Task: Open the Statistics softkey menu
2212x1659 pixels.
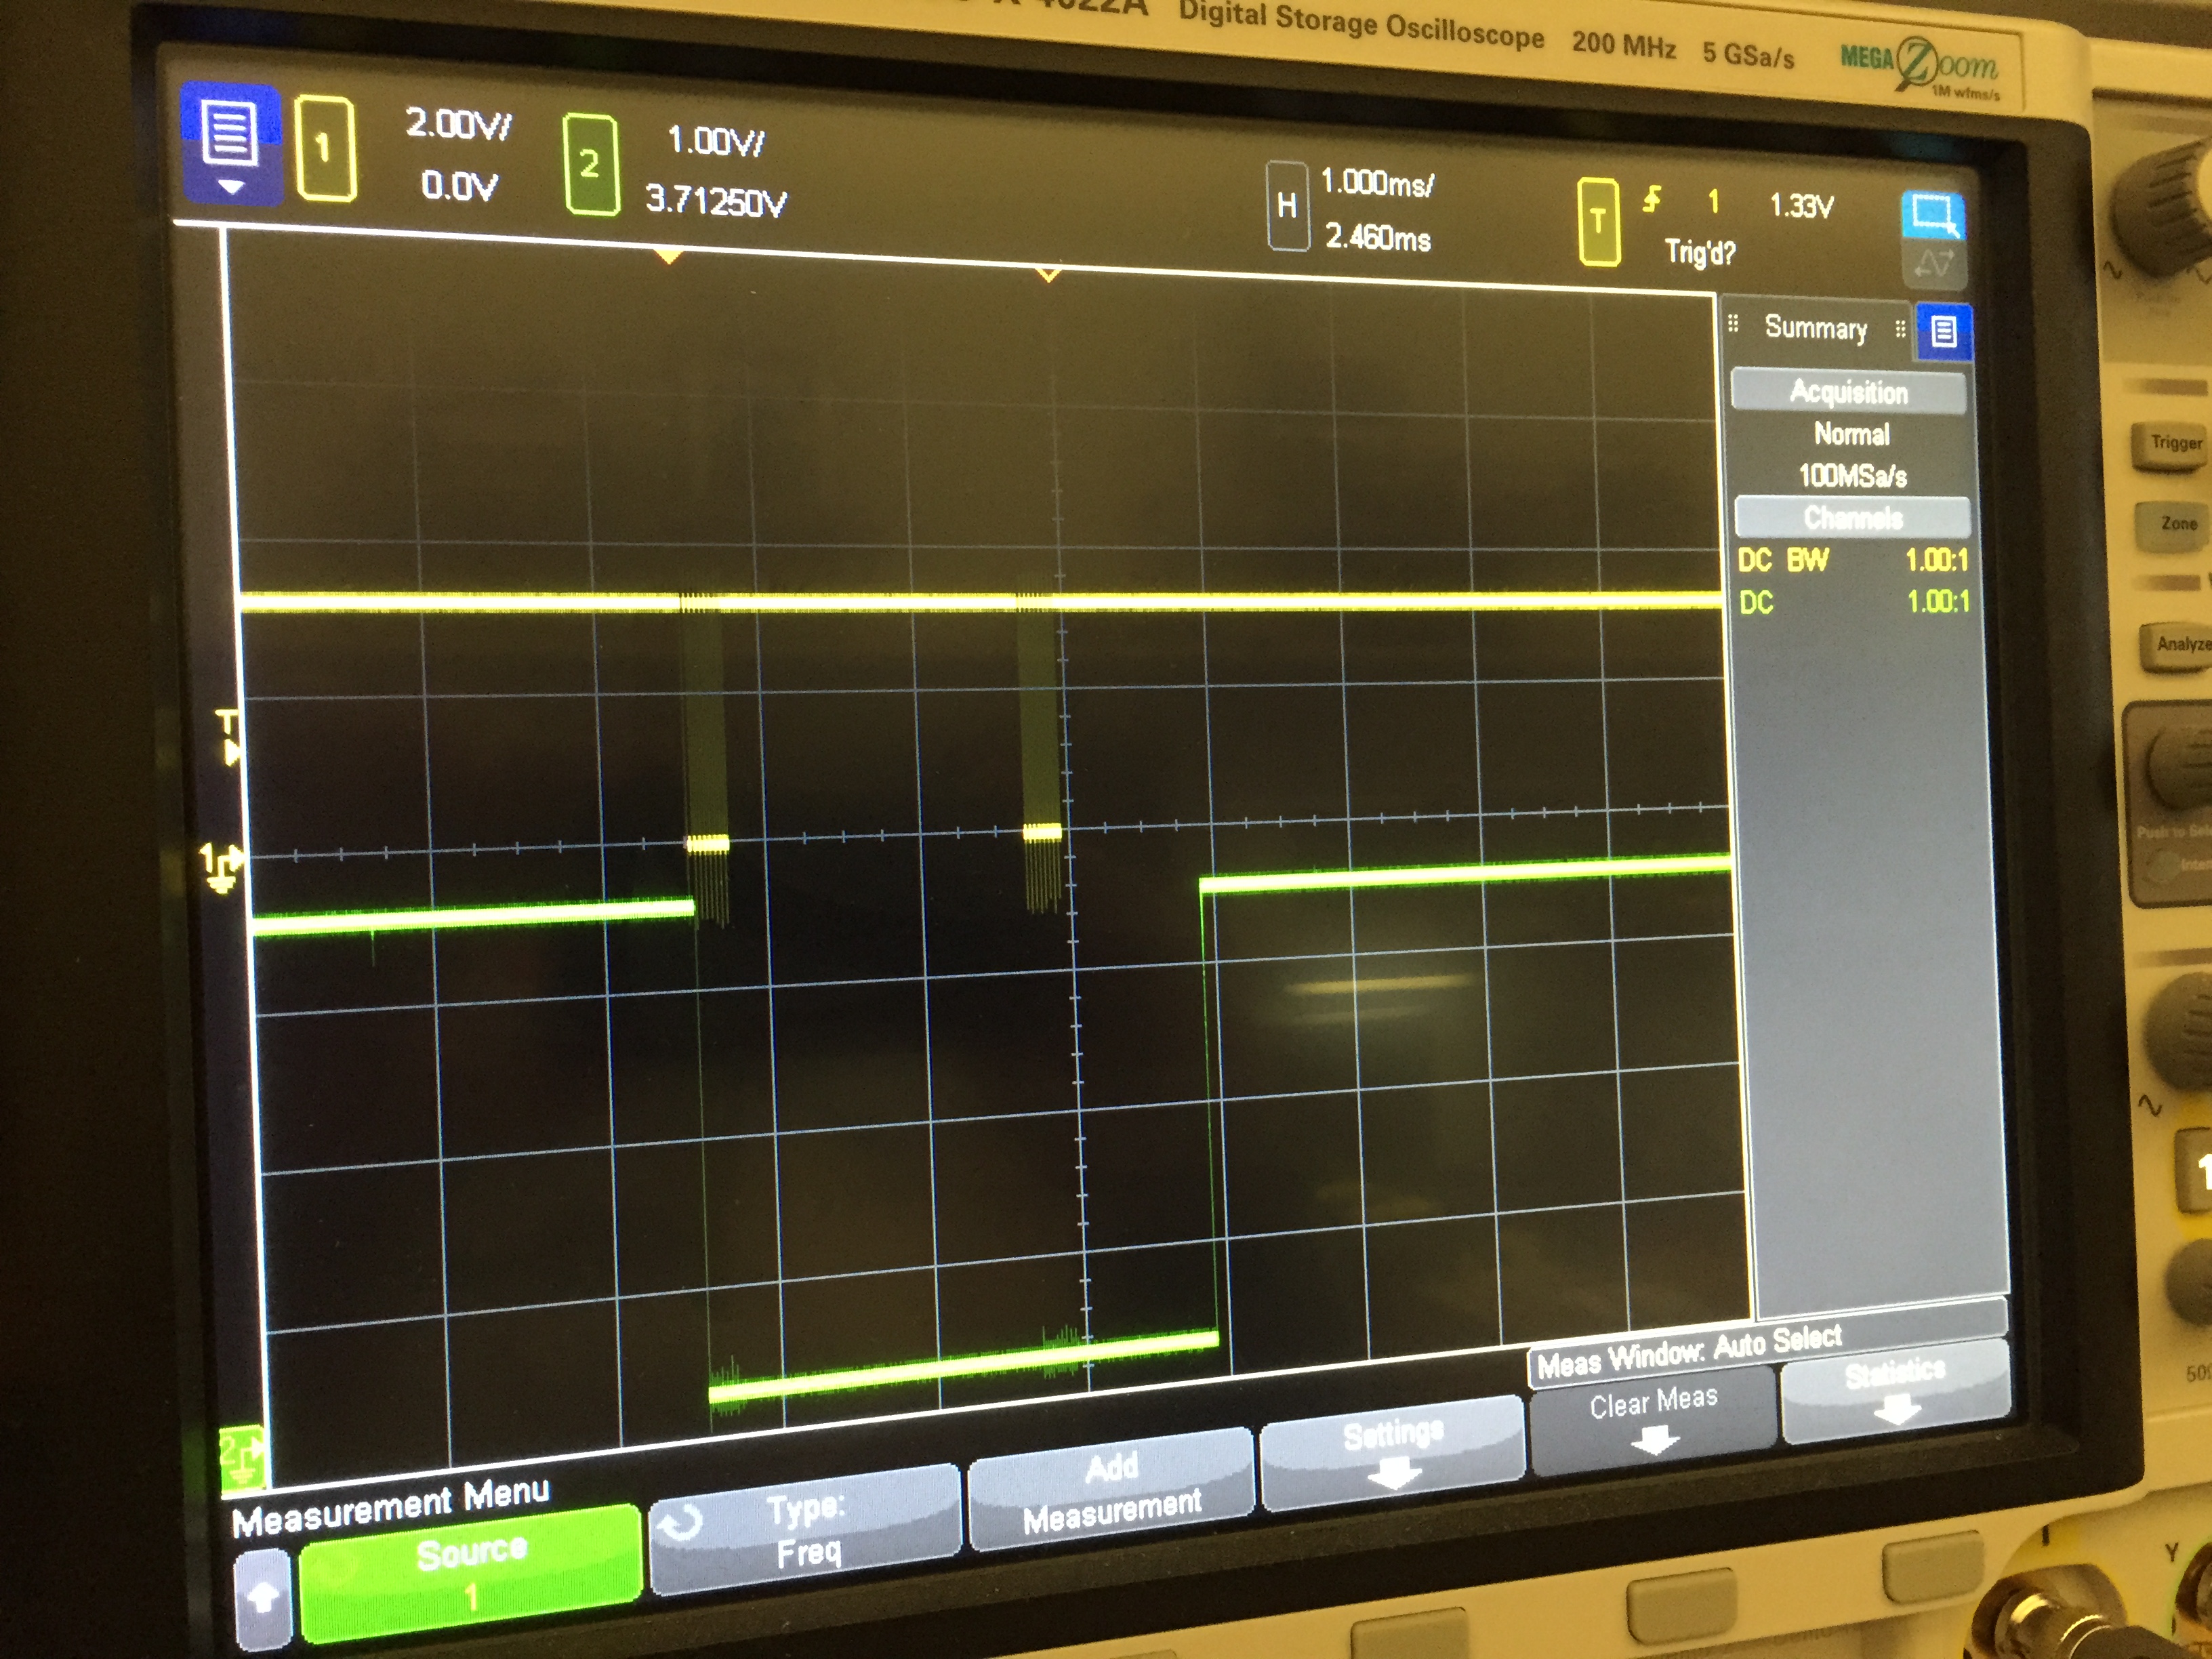Action: tap(1895, 1390)
